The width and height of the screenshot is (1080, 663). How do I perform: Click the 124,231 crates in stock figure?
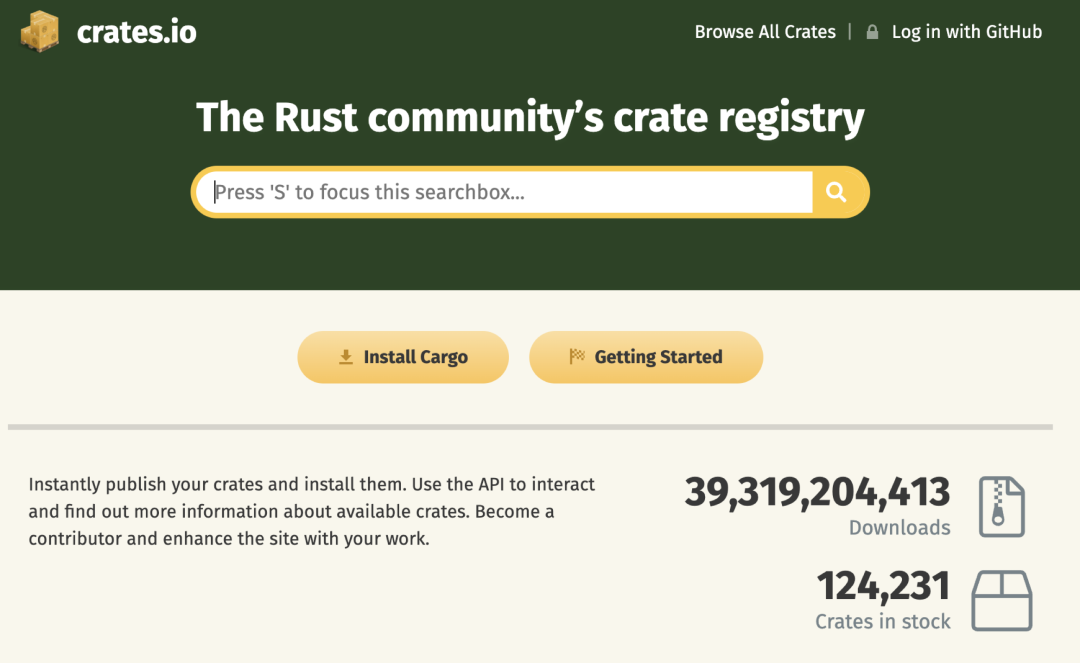point(883,586)
